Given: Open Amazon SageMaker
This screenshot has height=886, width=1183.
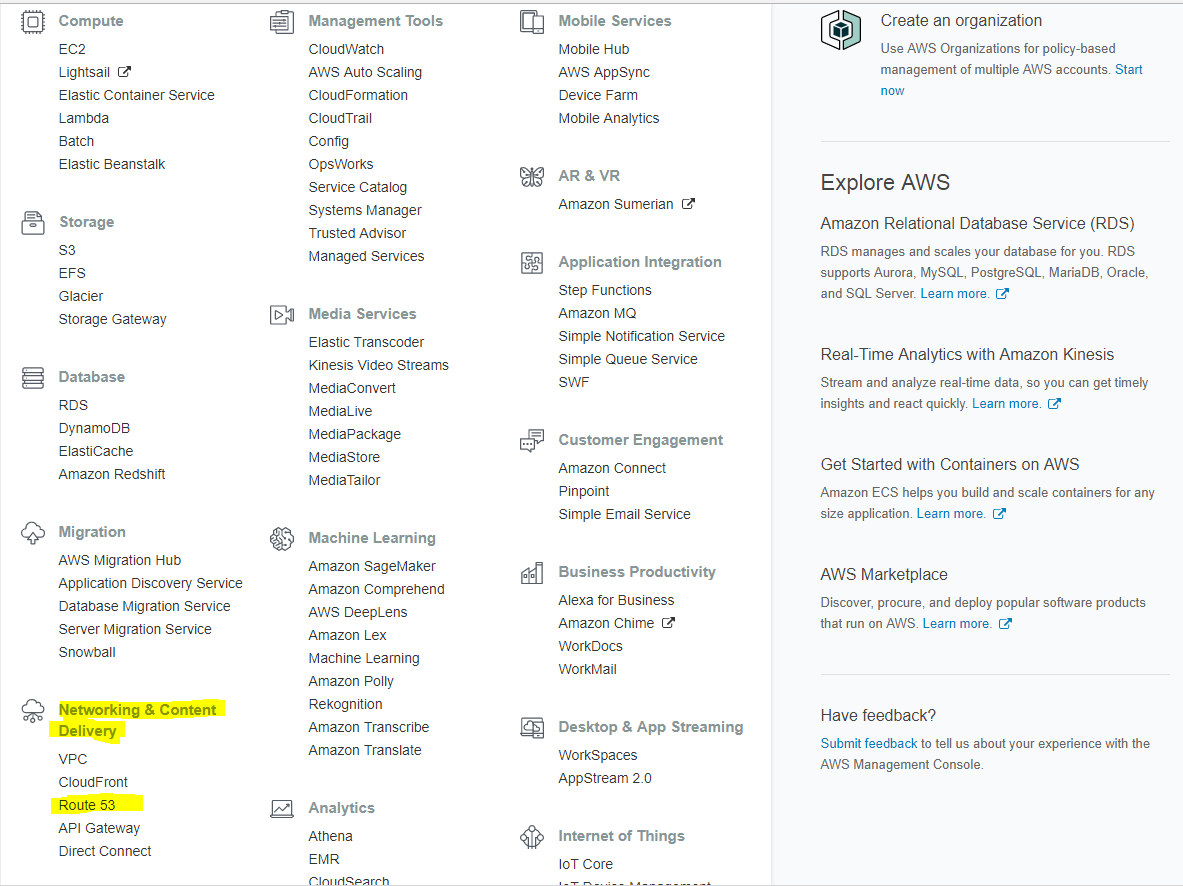Looking at the screenshot, I should 372,567.
